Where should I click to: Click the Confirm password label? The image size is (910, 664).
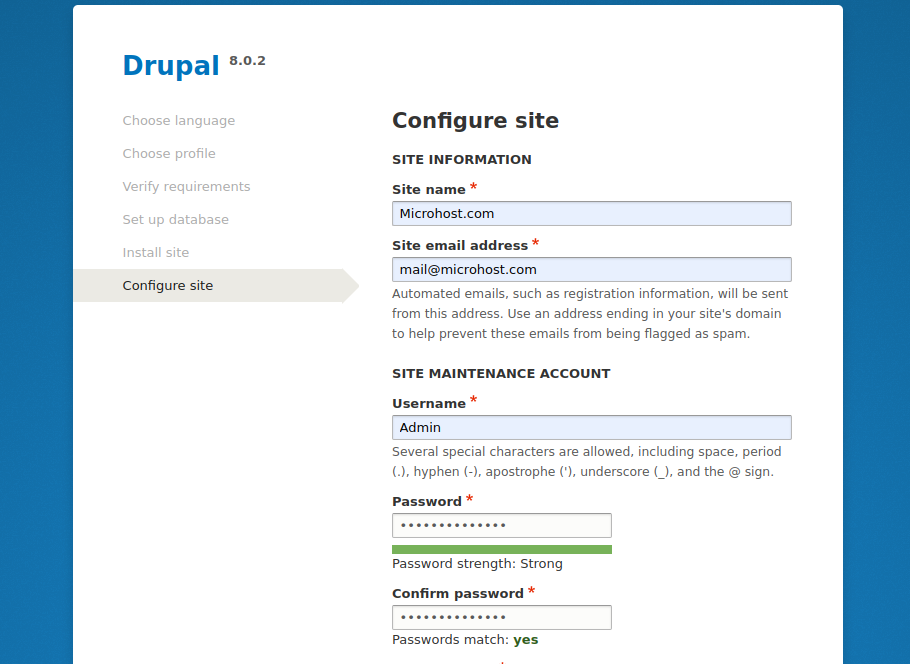coord(458,594)
